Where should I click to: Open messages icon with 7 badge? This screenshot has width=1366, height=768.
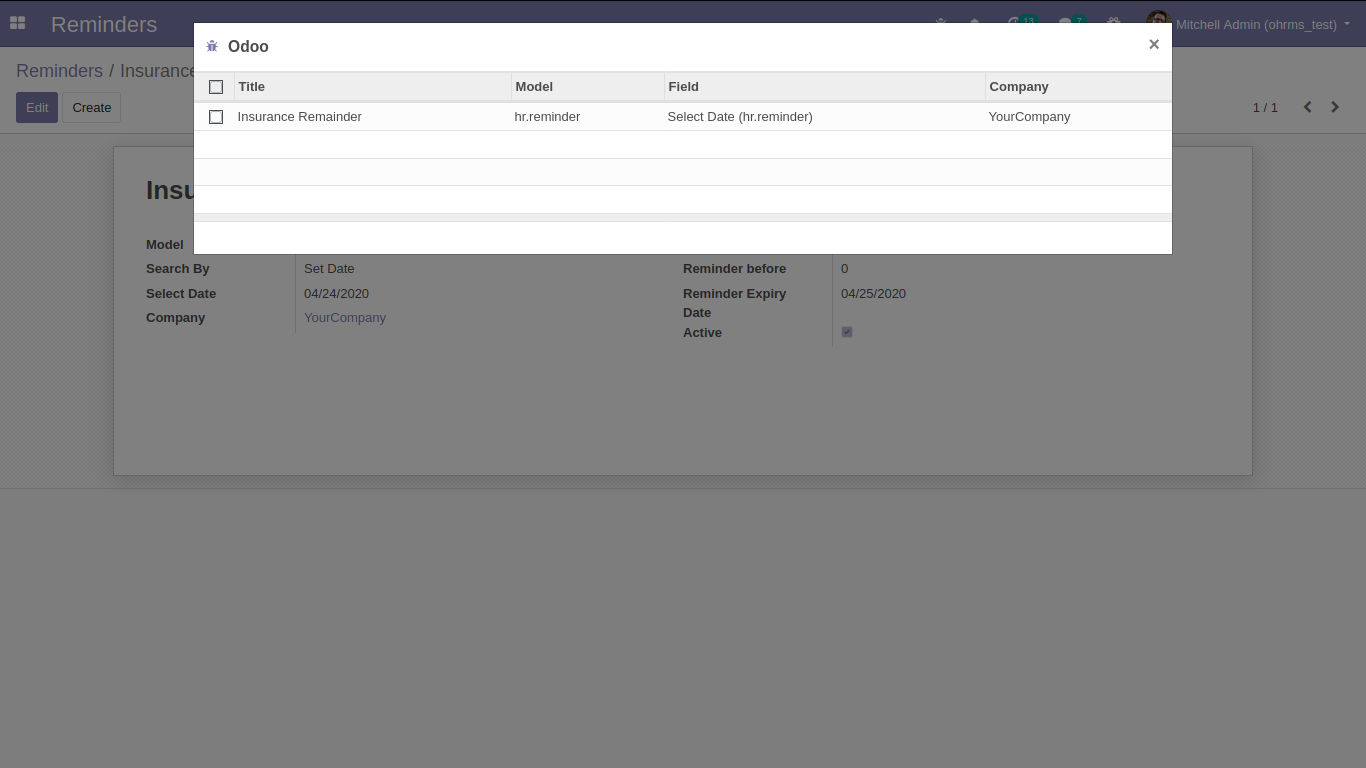pyautogui.click(x=1071, y=20)
